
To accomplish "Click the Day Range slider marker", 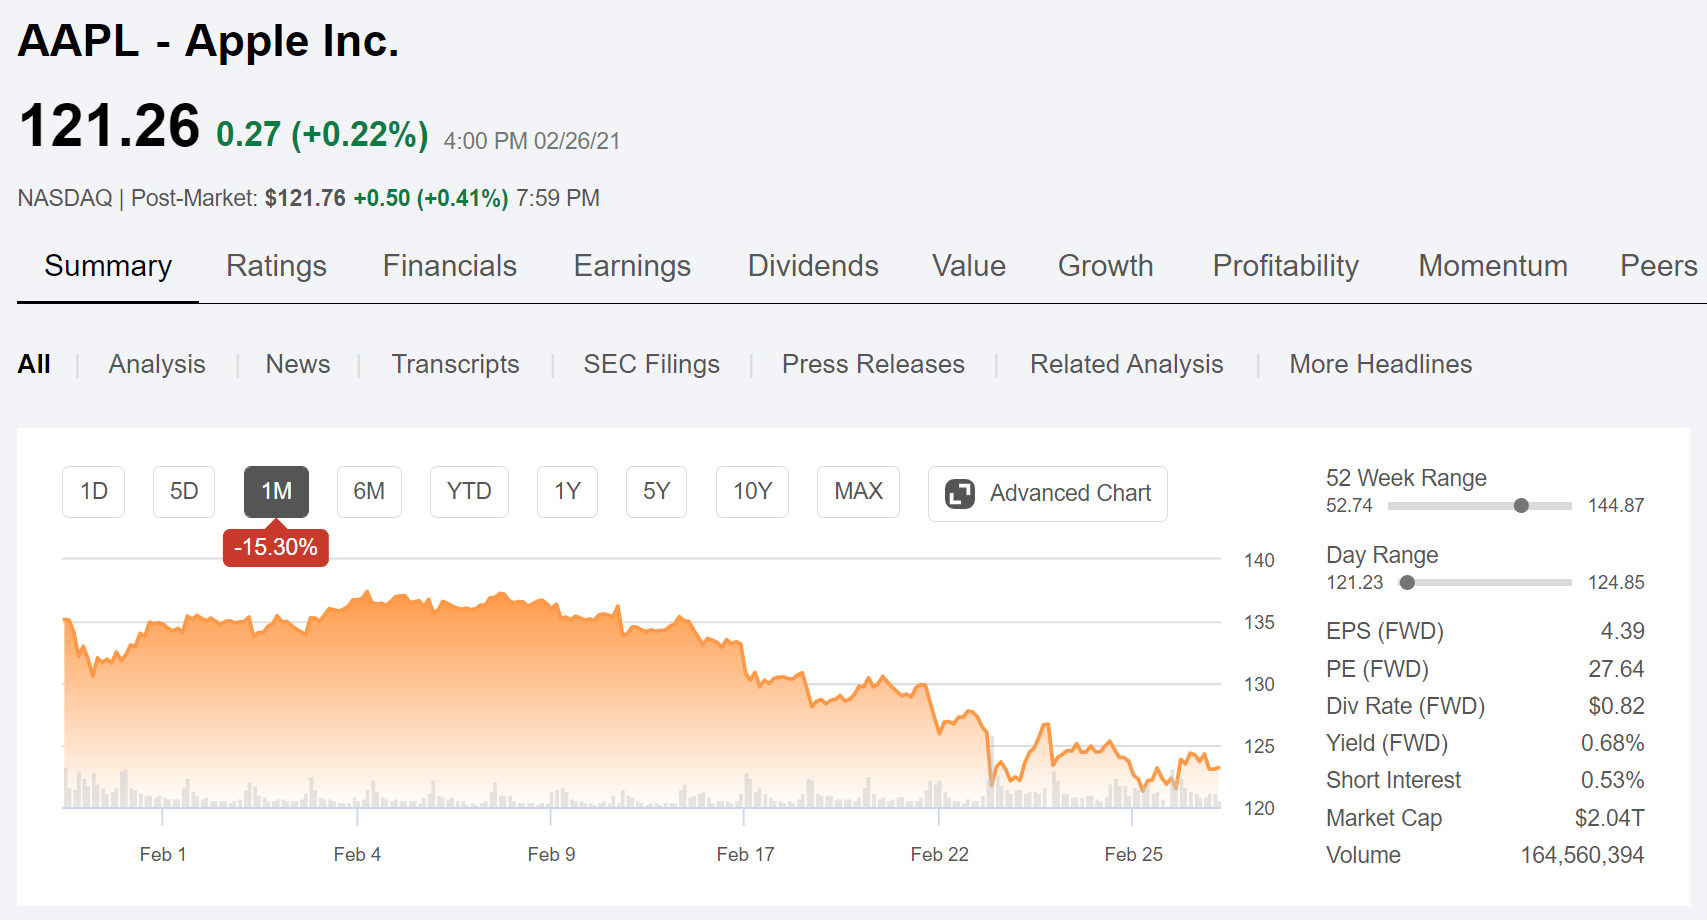I will point(1407,583).
